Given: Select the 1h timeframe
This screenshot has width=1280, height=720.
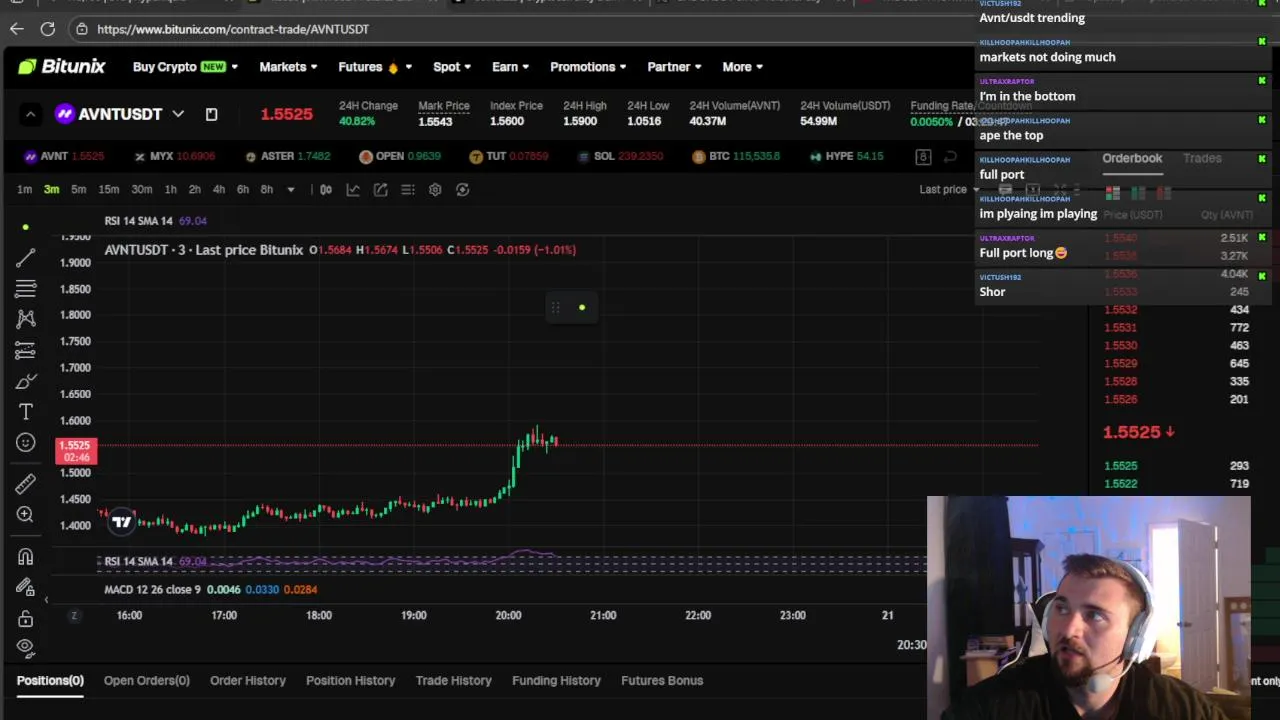Looking at the screenshot, I should (x=171, y=189).
